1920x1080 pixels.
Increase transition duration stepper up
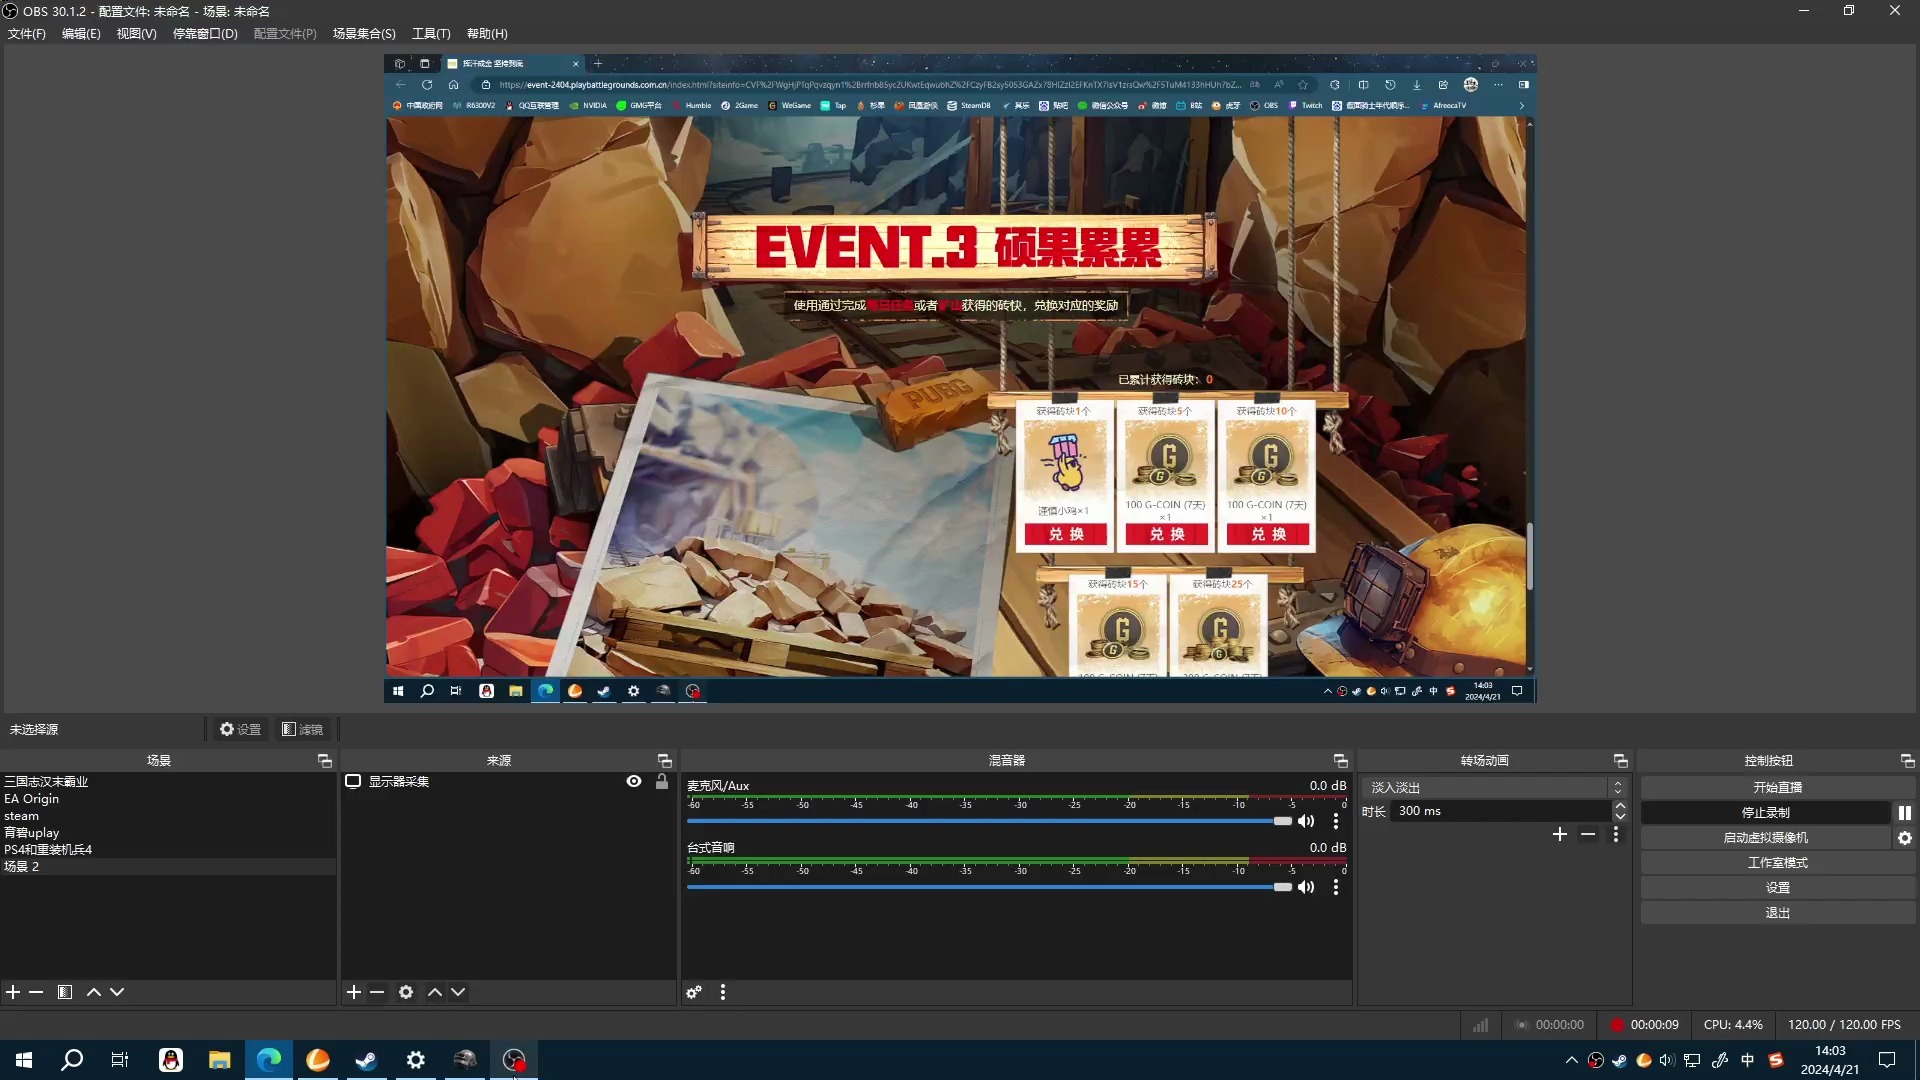coord(1620,806)
